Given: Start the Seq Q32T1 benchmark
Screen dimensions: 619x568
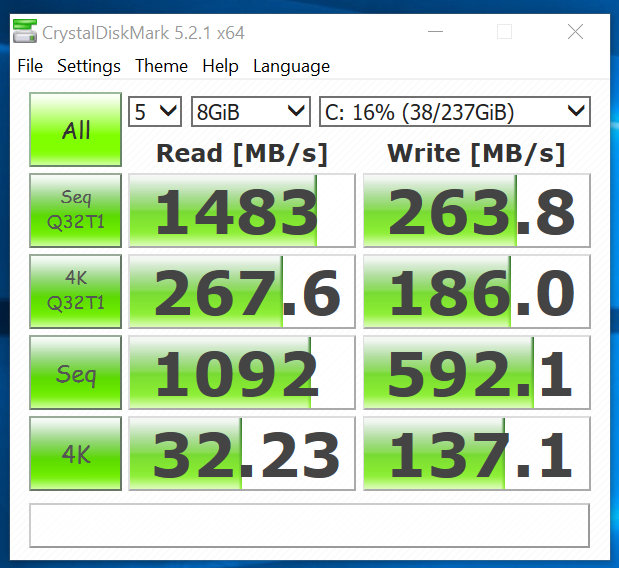Looking at the screenshot, I should point(75,210).
